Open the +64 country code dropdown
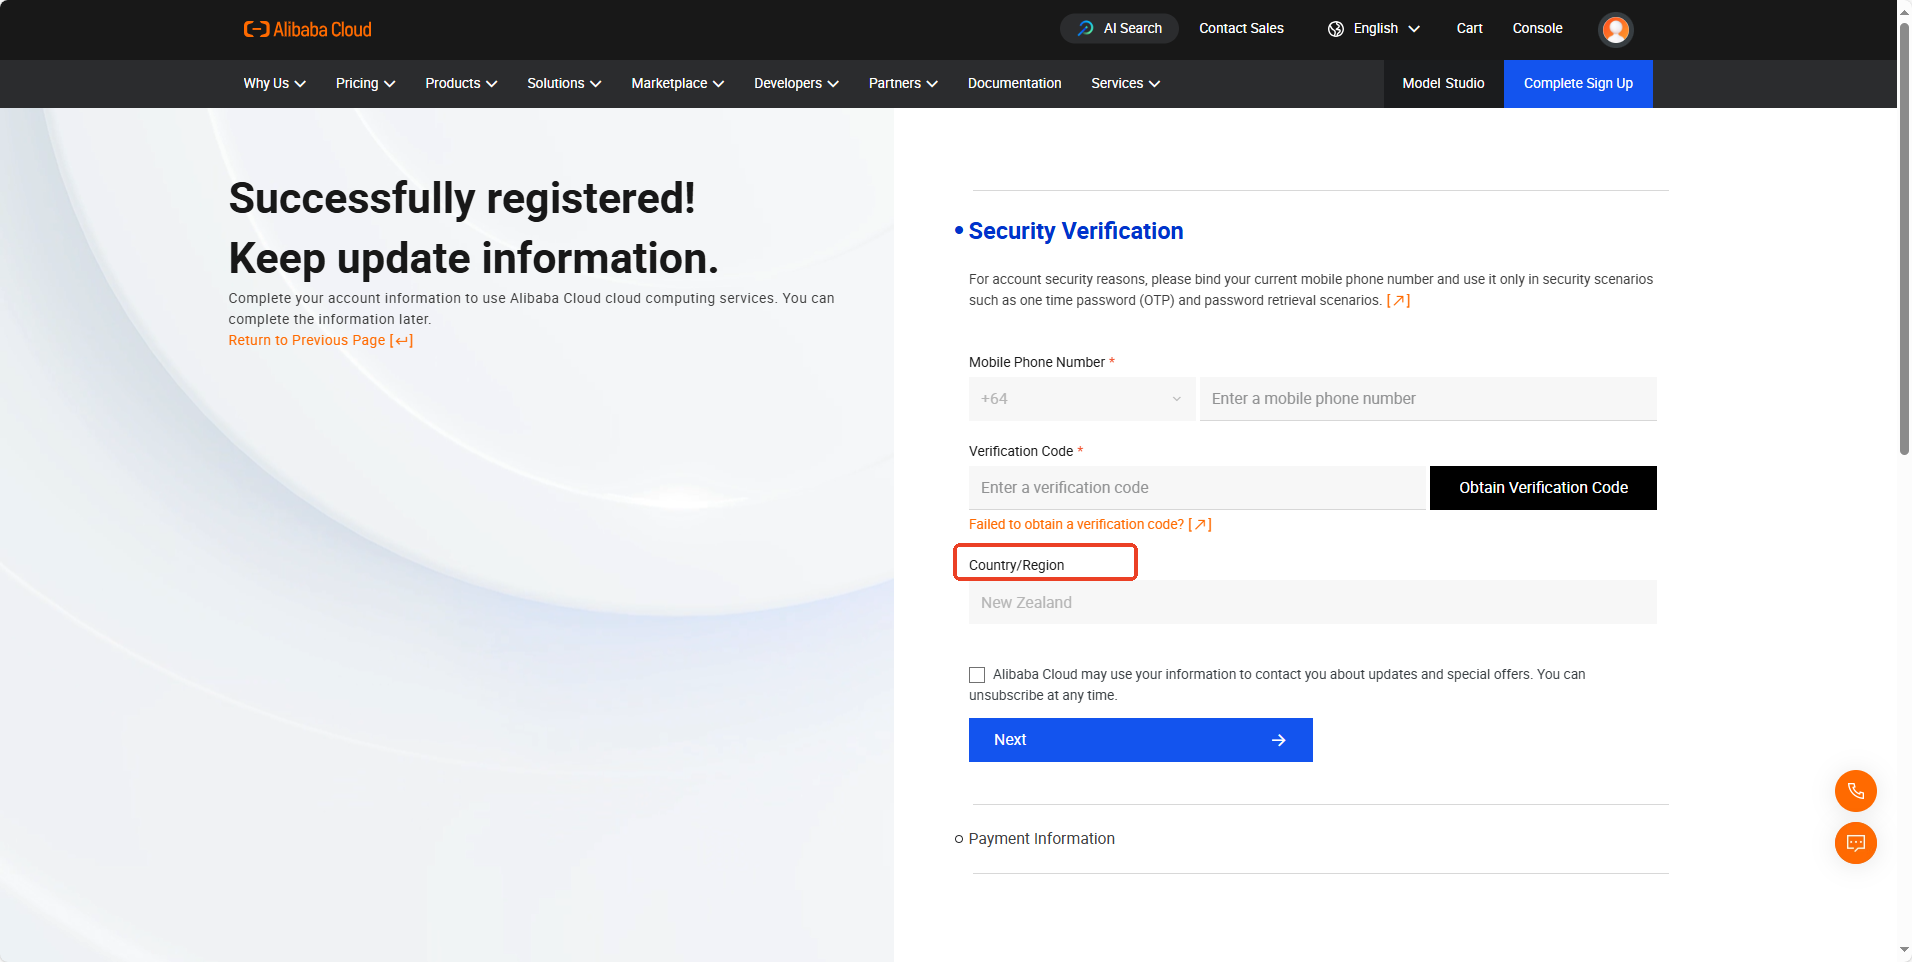 [1081, 399]
